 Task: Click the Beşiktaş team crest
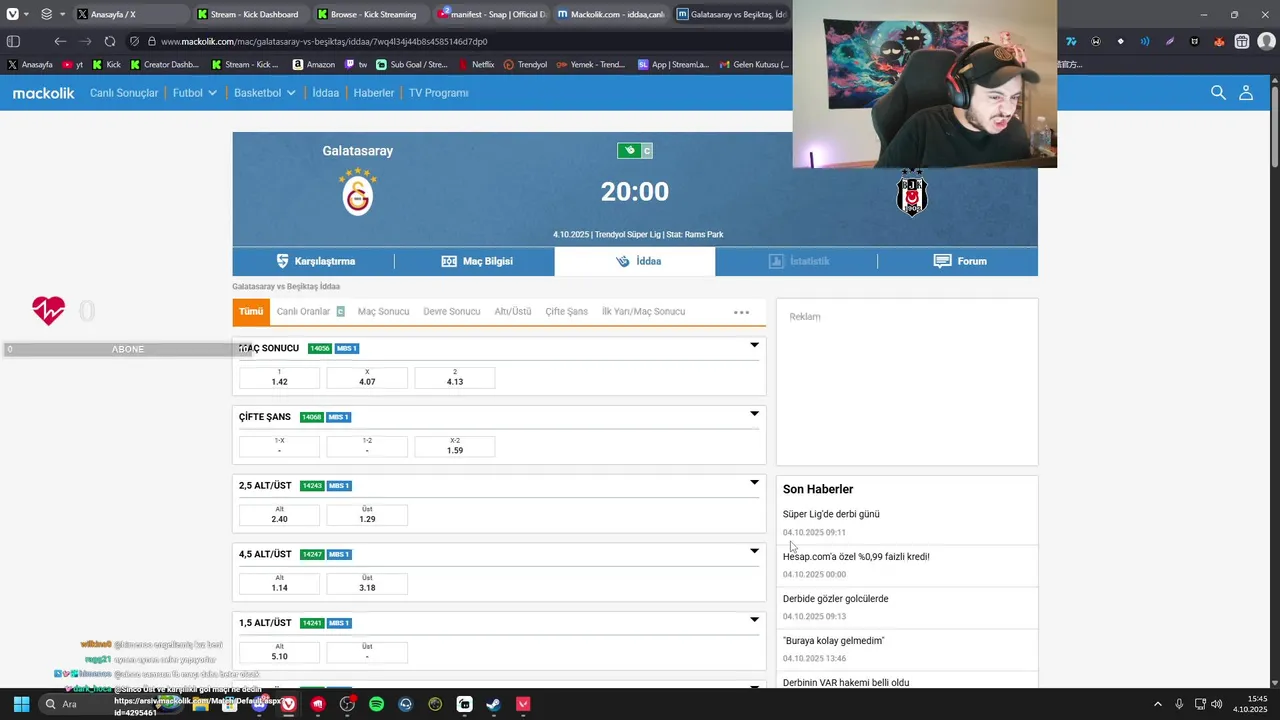tap(912, 193)
